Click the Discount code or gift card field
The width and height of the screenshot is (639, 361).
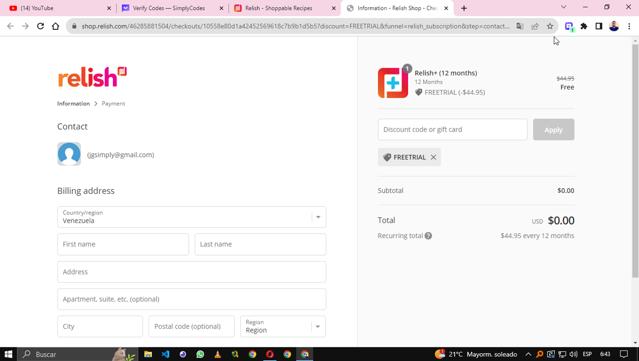[452, 130]
